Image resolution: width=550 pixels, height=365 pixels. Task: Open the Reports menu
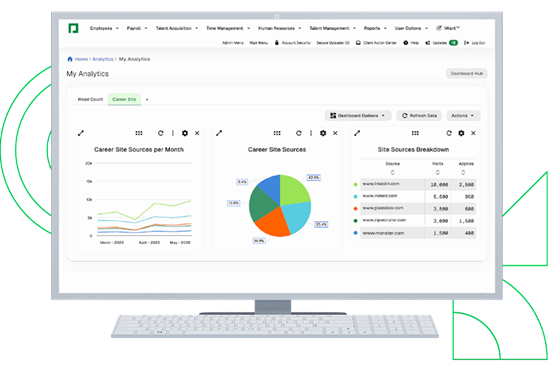(375, 28)
